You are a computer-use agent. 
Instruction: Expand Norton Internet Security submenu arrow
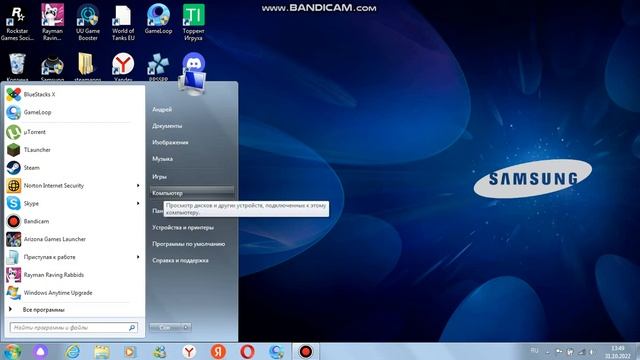138,186
